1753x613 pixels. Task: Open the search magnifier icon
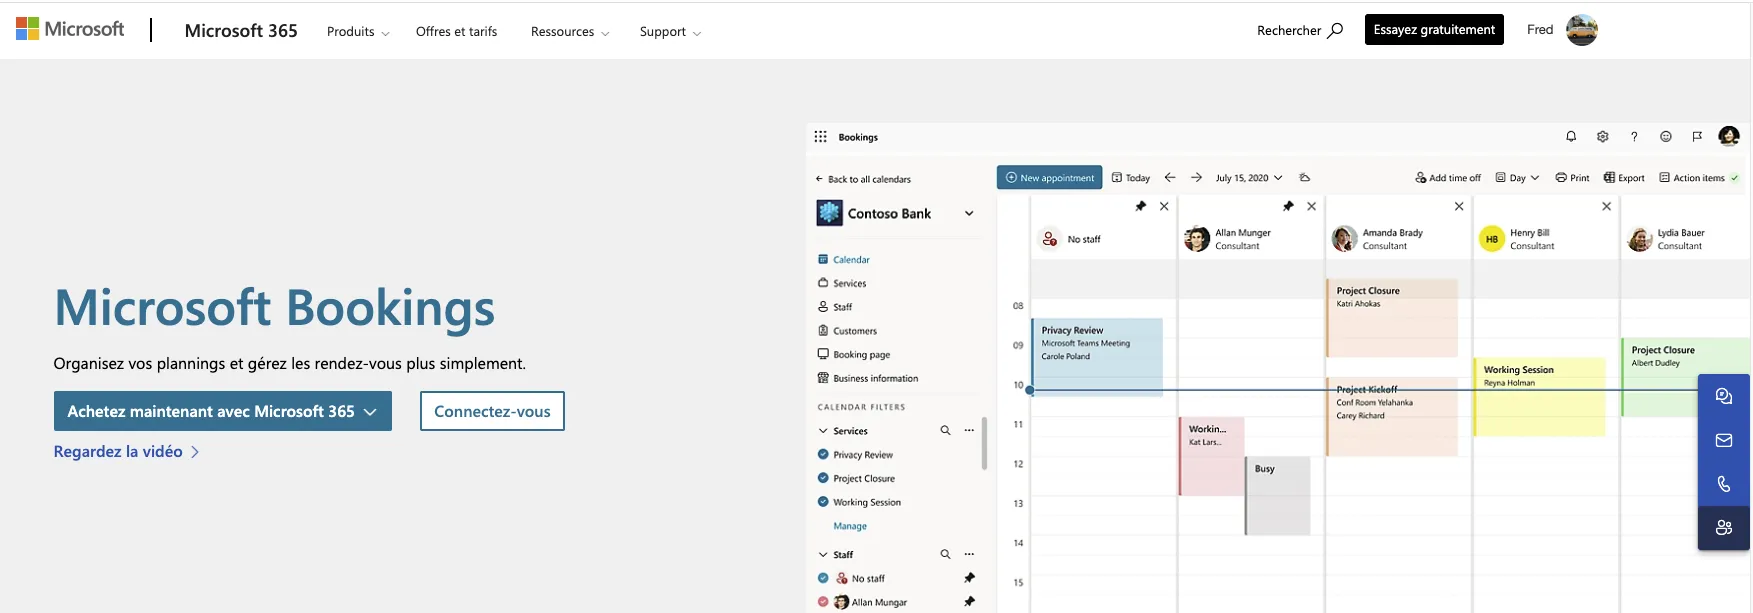click(x=1335, y=30)
